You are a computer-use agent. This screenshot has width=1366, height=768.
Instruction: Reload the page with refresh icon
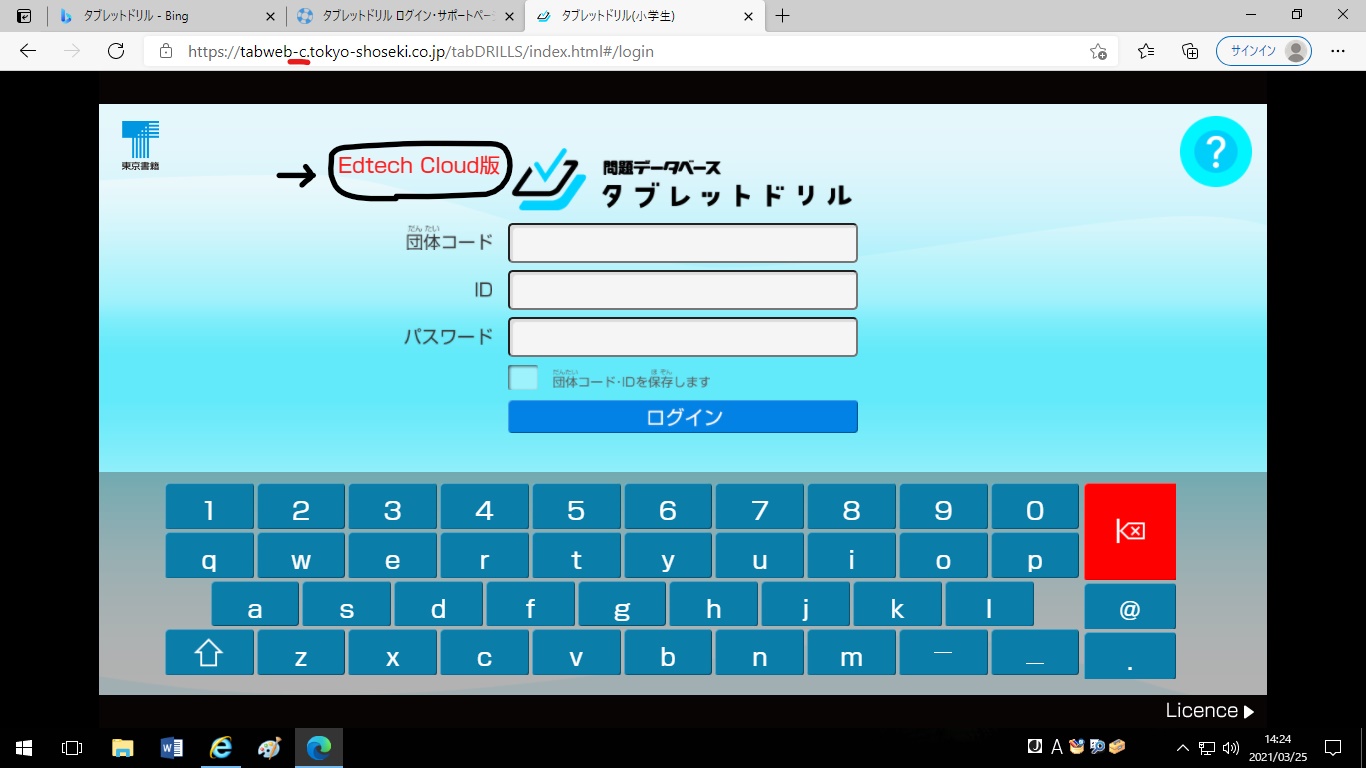pos(116,51)
